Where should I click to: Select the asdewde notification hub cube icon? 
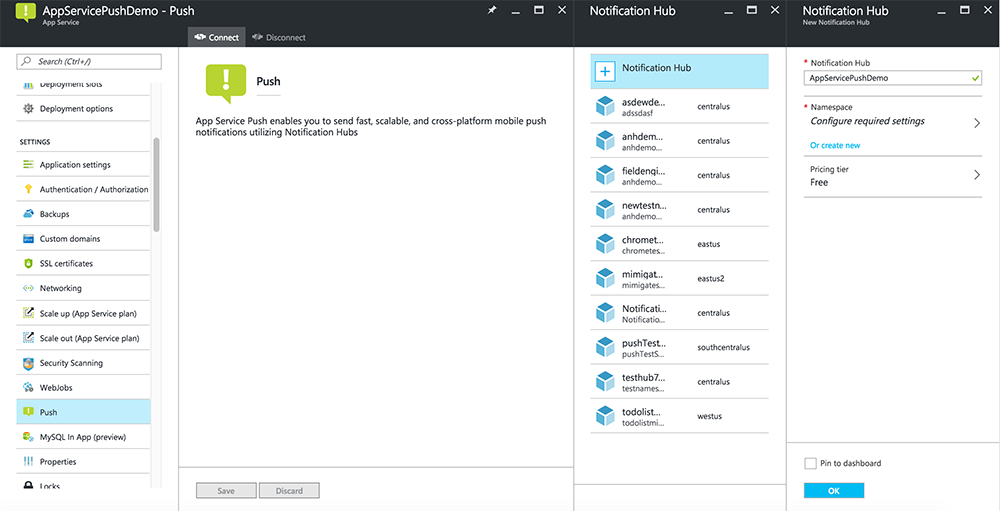pos(604,107)
